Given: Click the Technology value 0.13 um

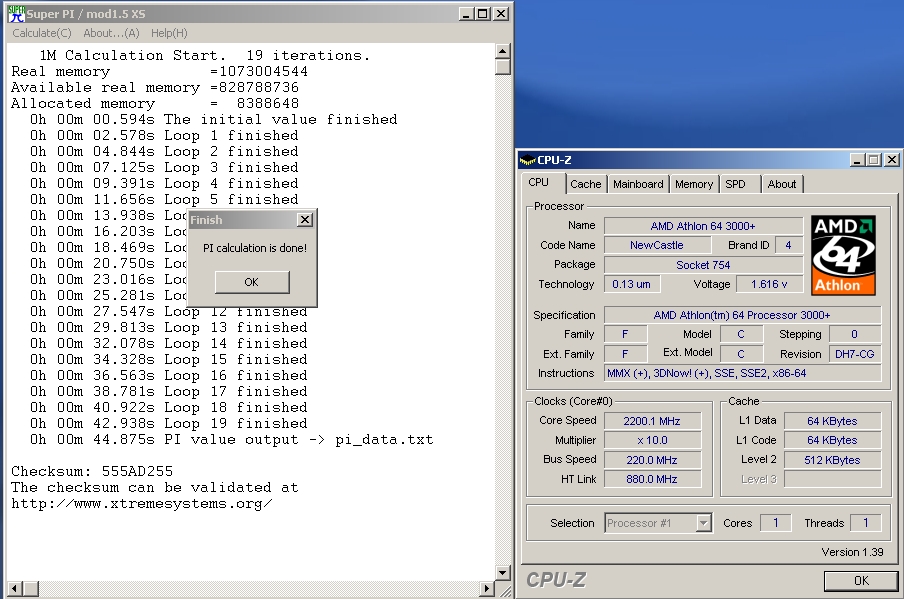Looking at the screenshot, I should click(x=631, y=284).
